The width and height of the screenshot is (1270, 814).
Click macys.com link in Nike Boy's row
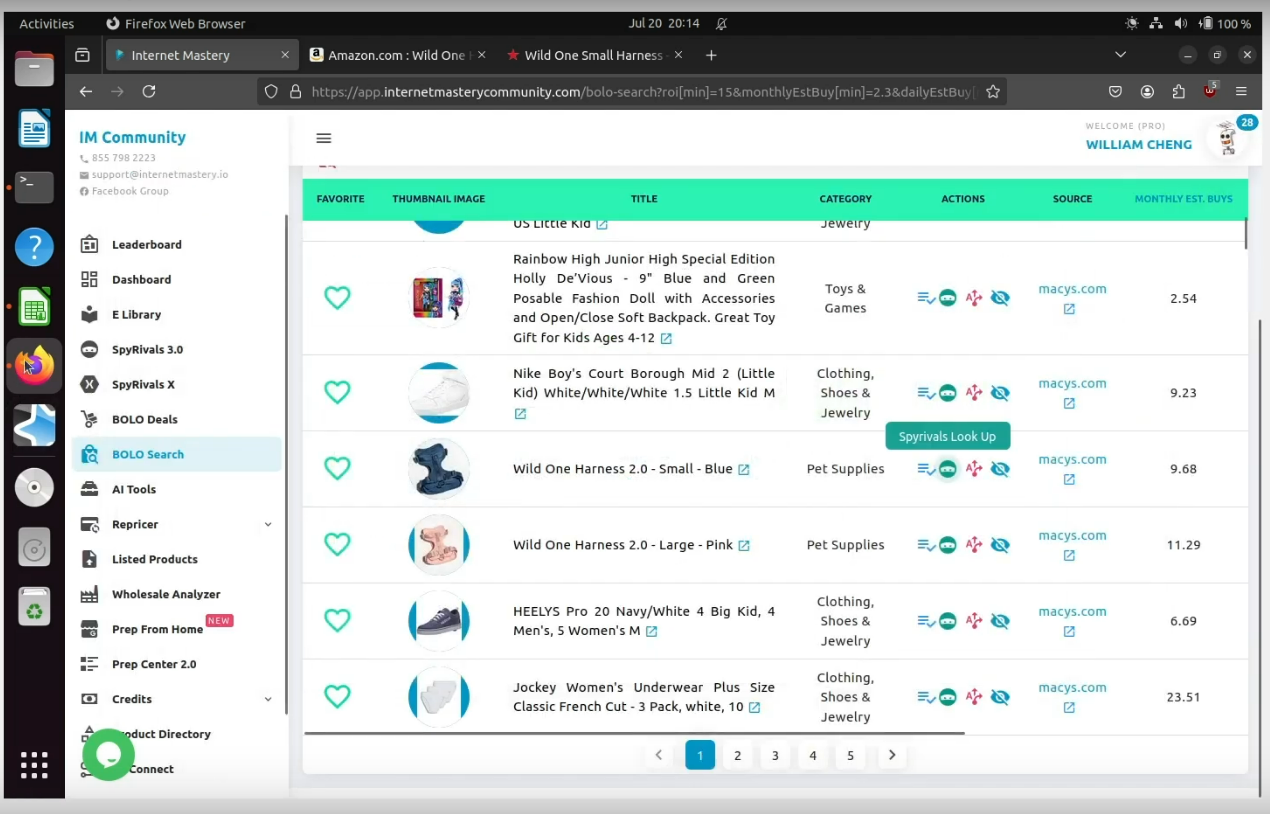(1072, 383)
